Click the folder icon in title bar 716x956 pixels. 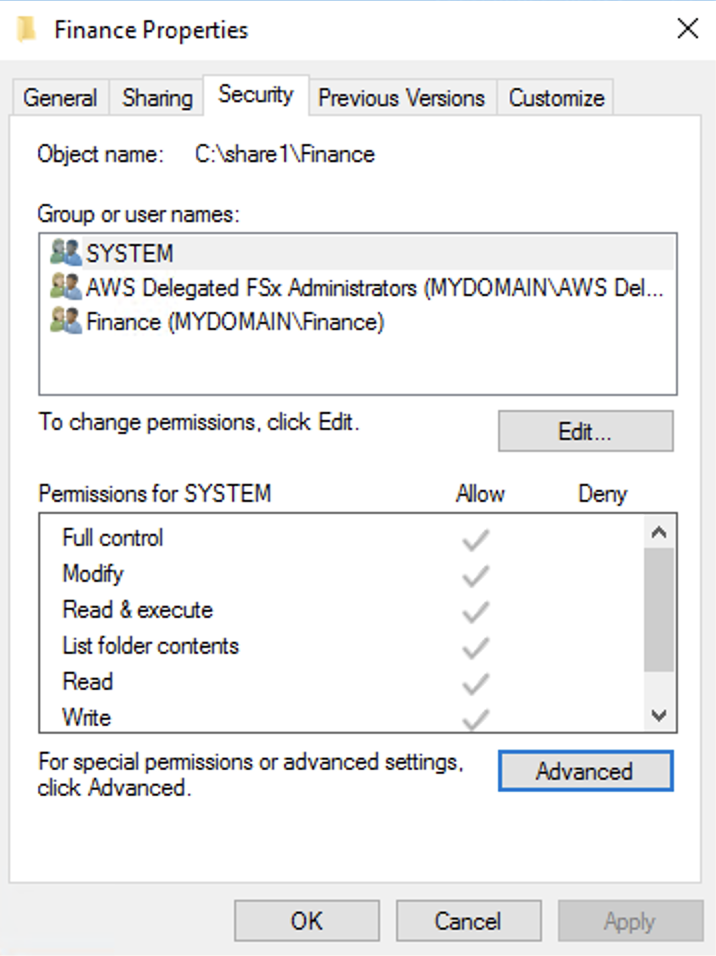(x=27, y=29)
